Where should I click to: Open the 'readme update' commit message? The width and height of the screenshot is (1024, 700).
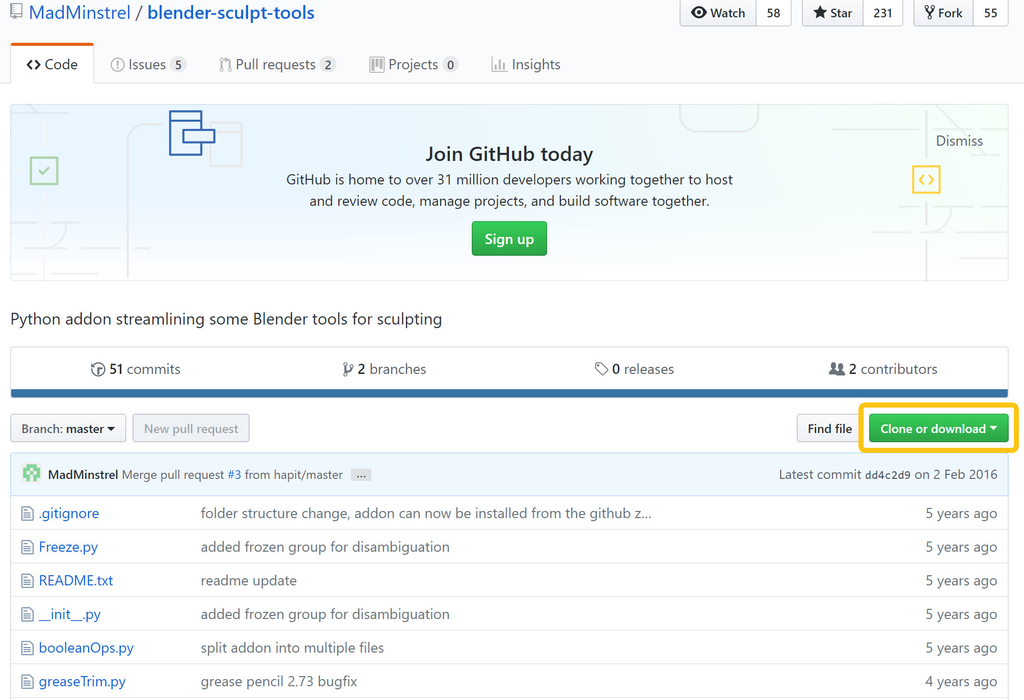click(248, 581)
